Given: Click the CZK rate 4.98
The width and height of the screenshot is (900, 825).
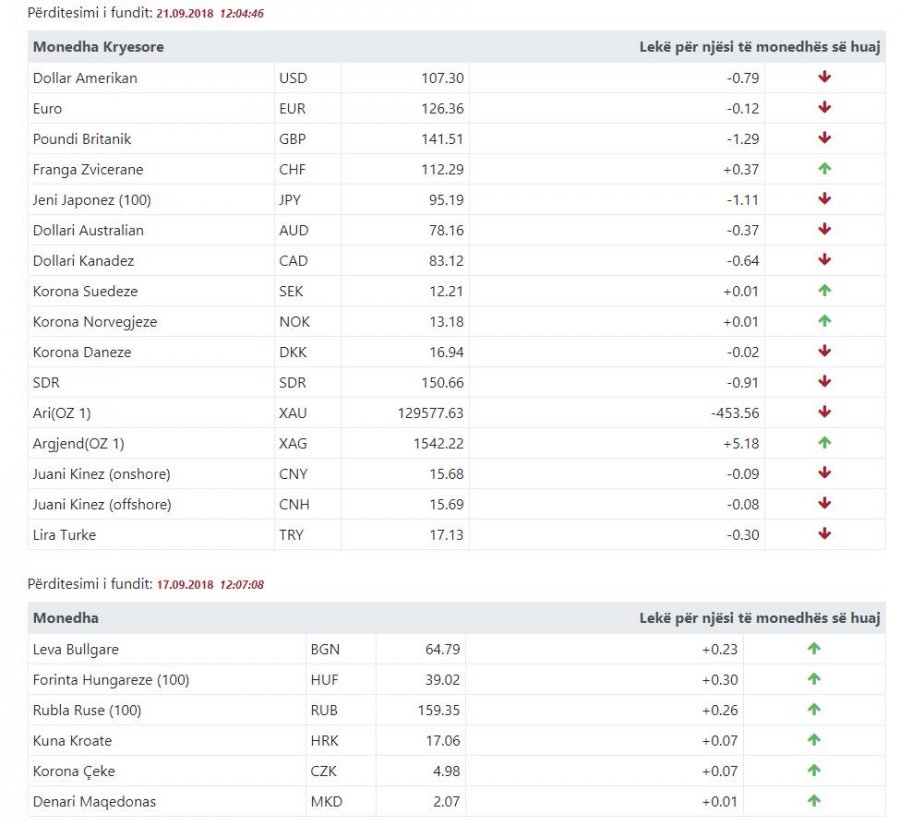Looking at the screenshot, I should 446,771.
